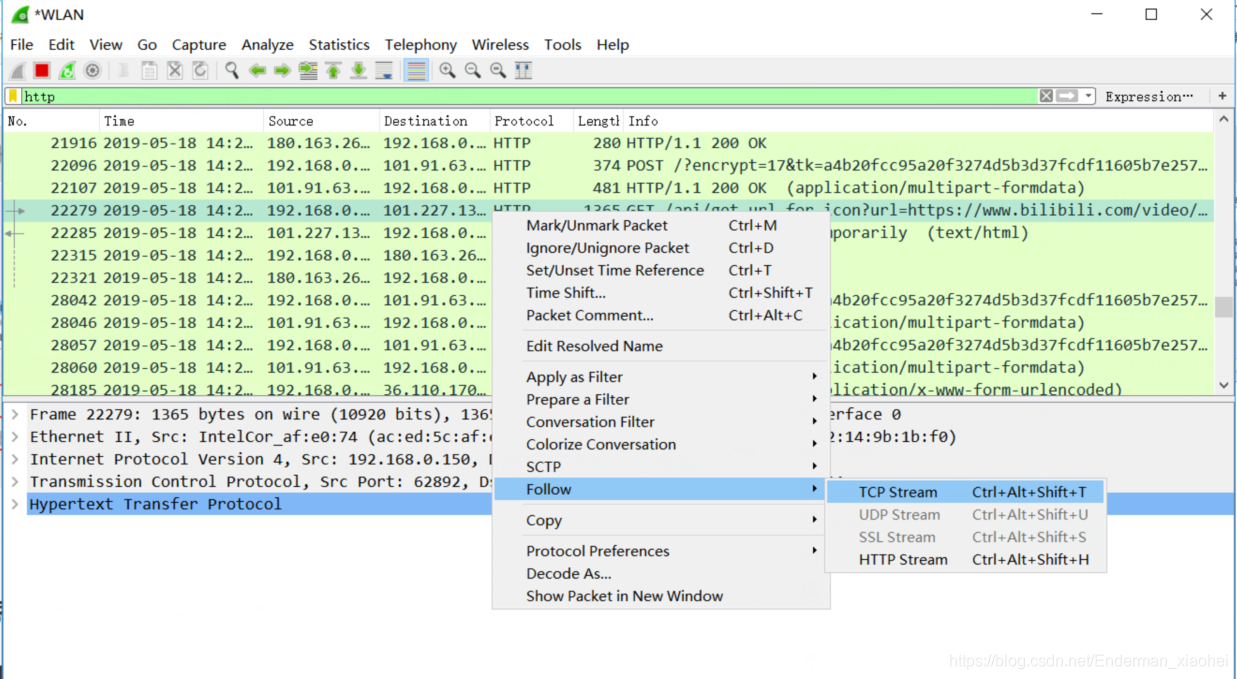Open the Capture menu
This screenshot has height=679, width=1237.
pos(199,45)
